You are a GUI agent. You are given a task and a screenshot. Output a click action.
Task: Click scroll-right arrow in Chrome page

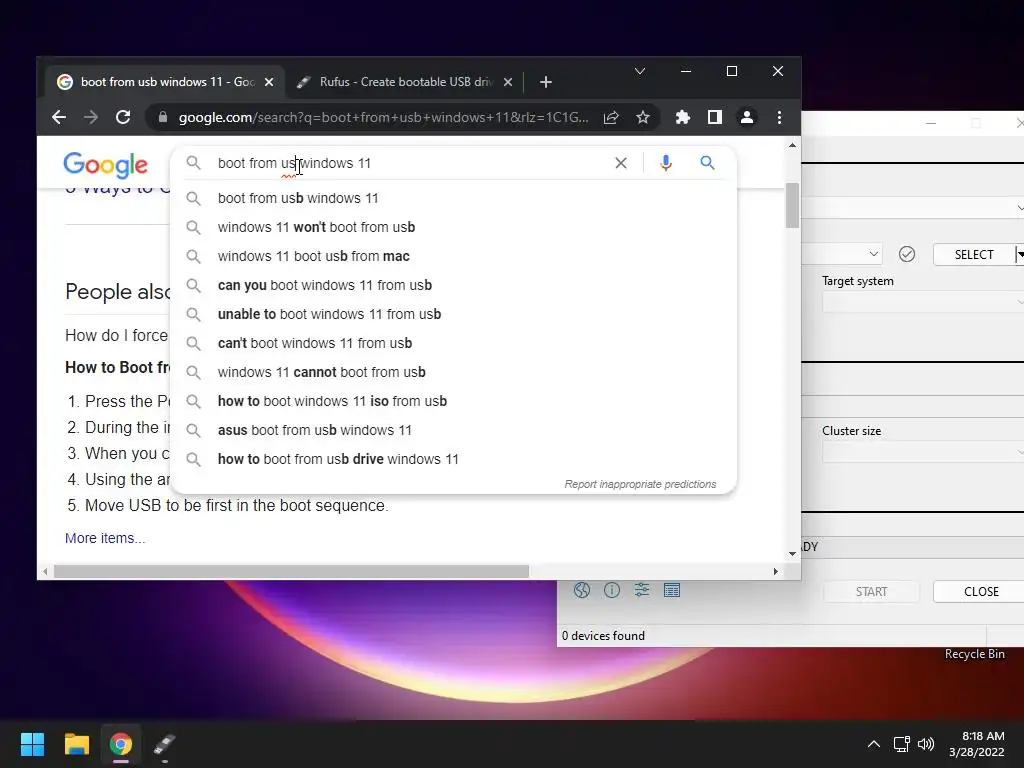(775, 571)
